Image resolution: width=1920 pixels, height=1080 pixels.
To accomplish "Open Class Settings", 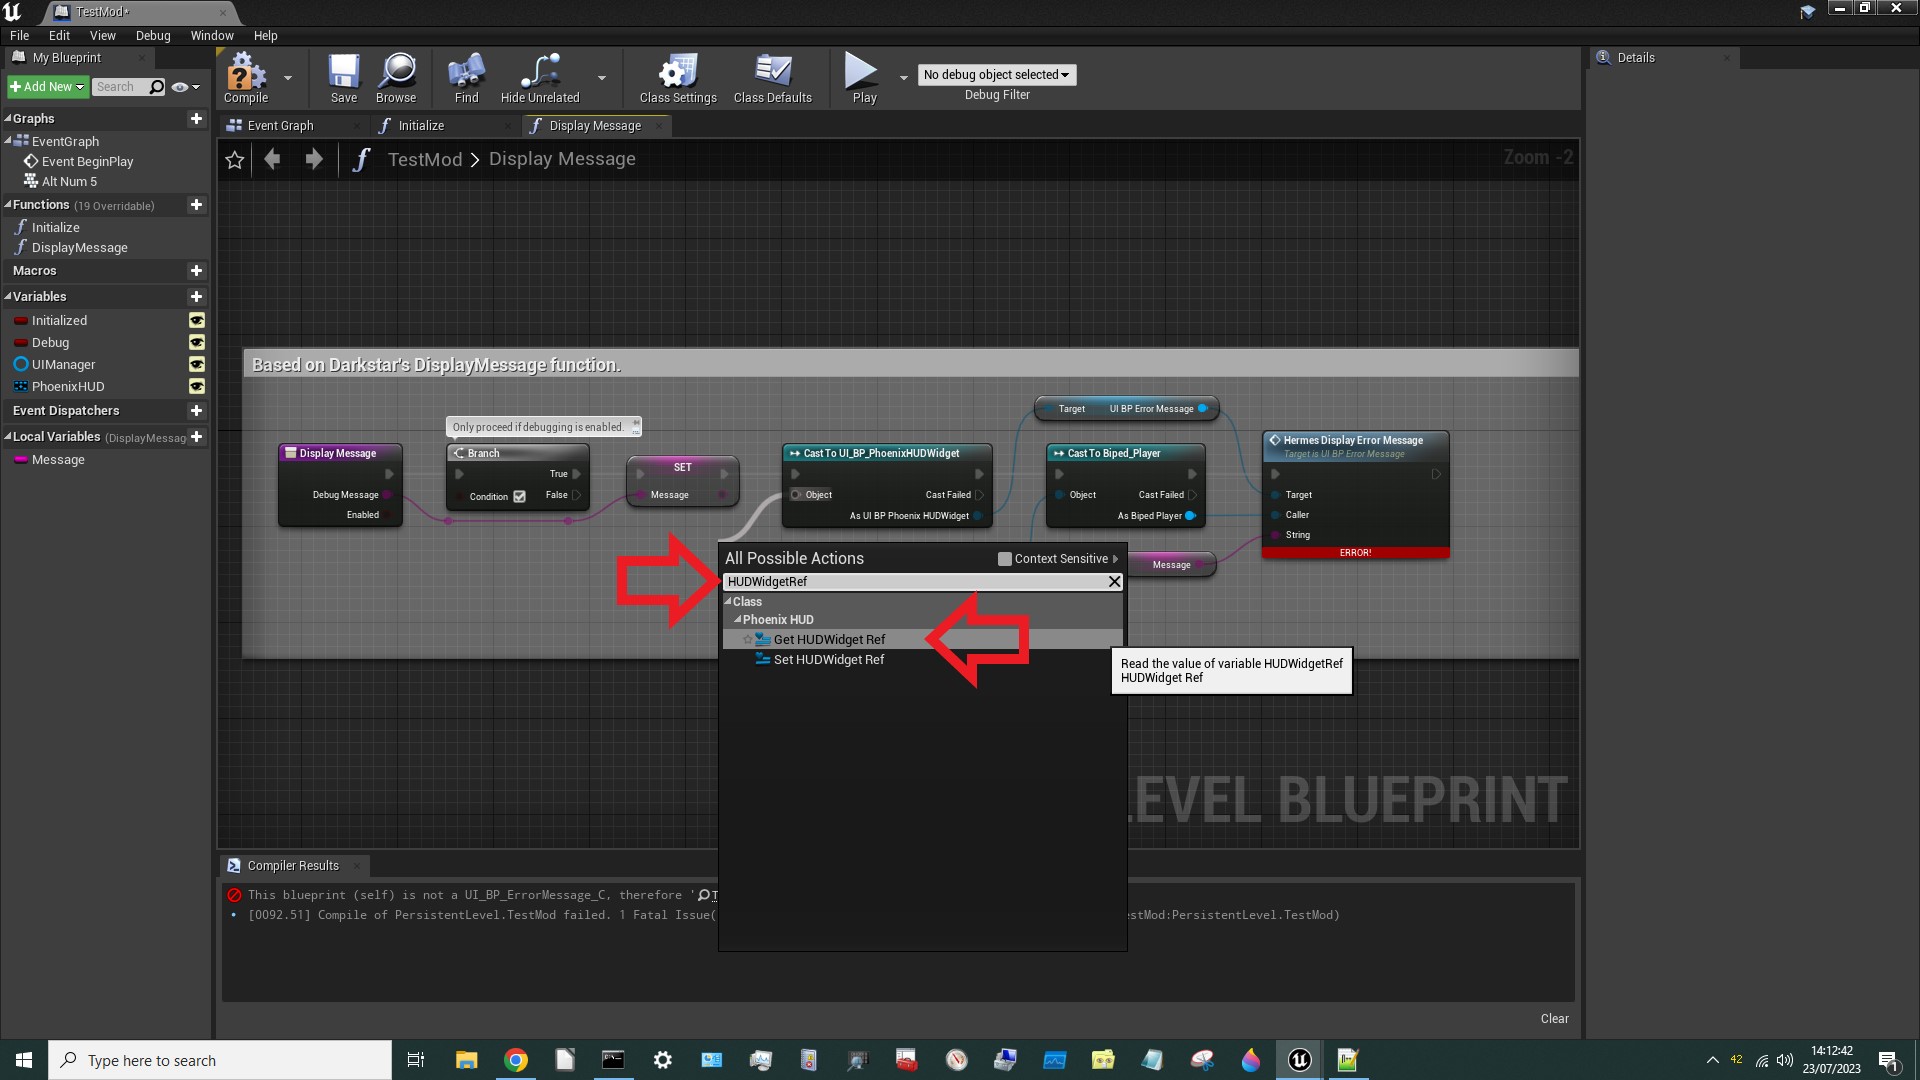I will tap(678, 78).
